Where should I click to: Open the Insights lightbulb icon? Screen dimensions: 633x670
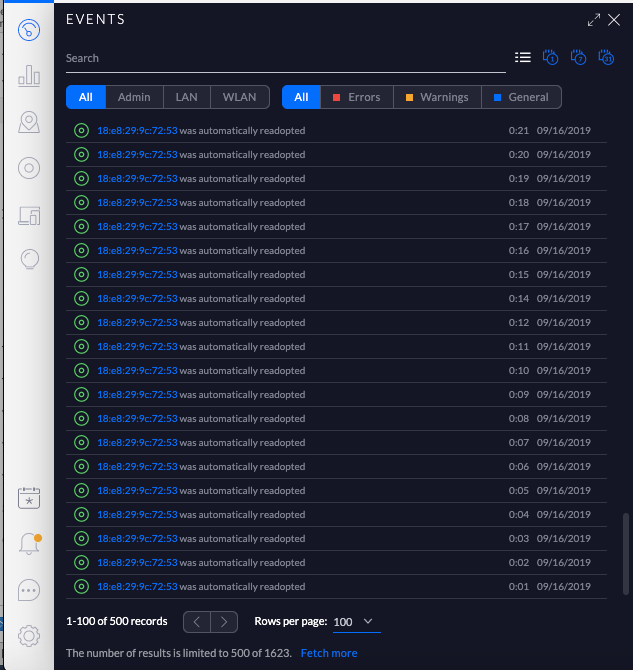coord(29,259)
